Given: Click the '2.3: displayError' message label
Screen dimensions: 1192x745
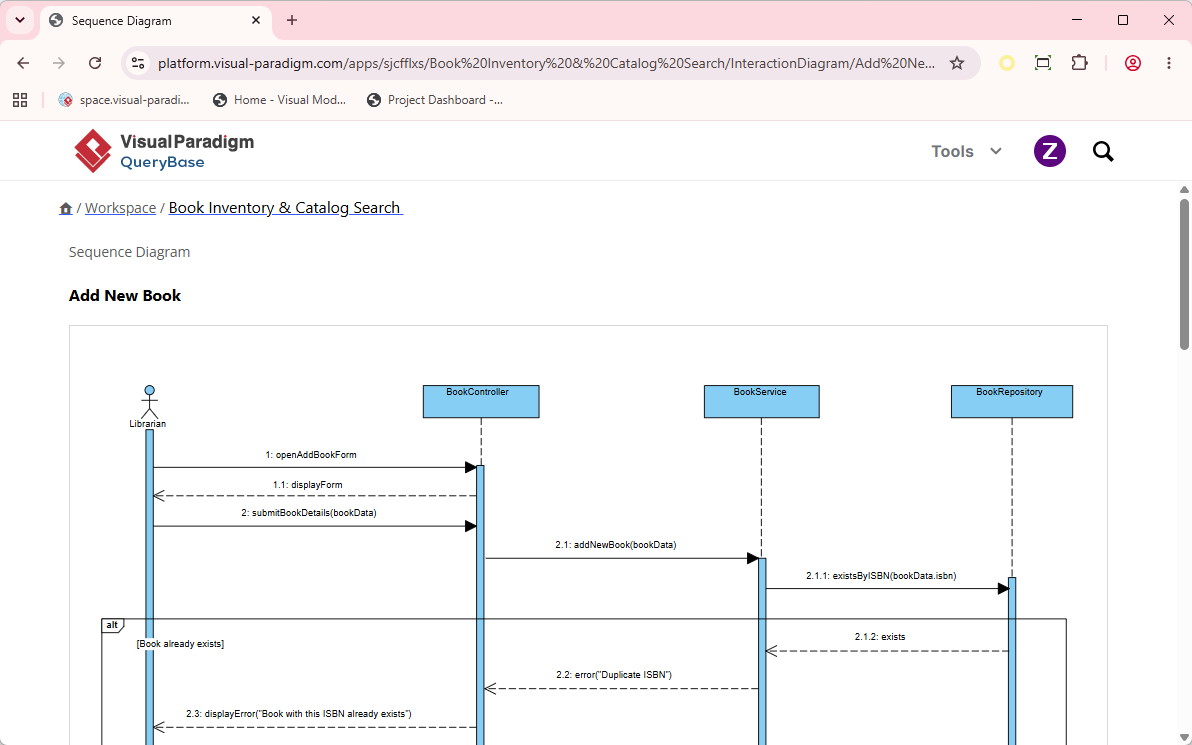Looking at the screenshot, I should [x=299, y=714].
